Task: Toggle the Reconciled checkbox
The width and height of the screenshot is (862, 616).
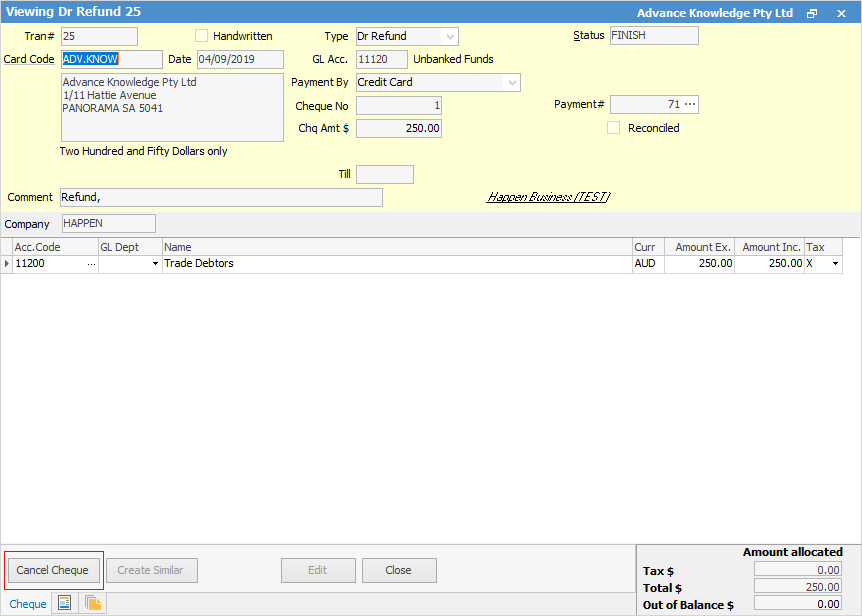Action: click(614, 128)
